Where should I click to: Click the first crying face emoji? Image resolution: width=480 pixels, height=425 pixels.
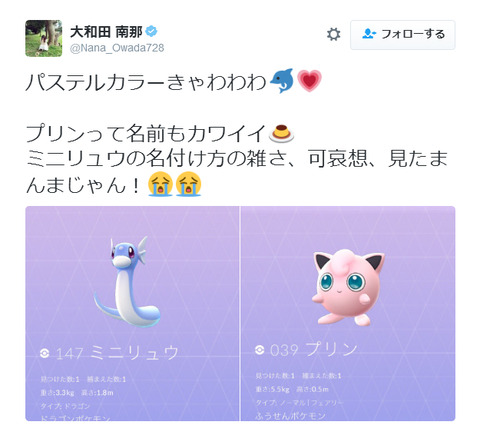coord(160,184)
